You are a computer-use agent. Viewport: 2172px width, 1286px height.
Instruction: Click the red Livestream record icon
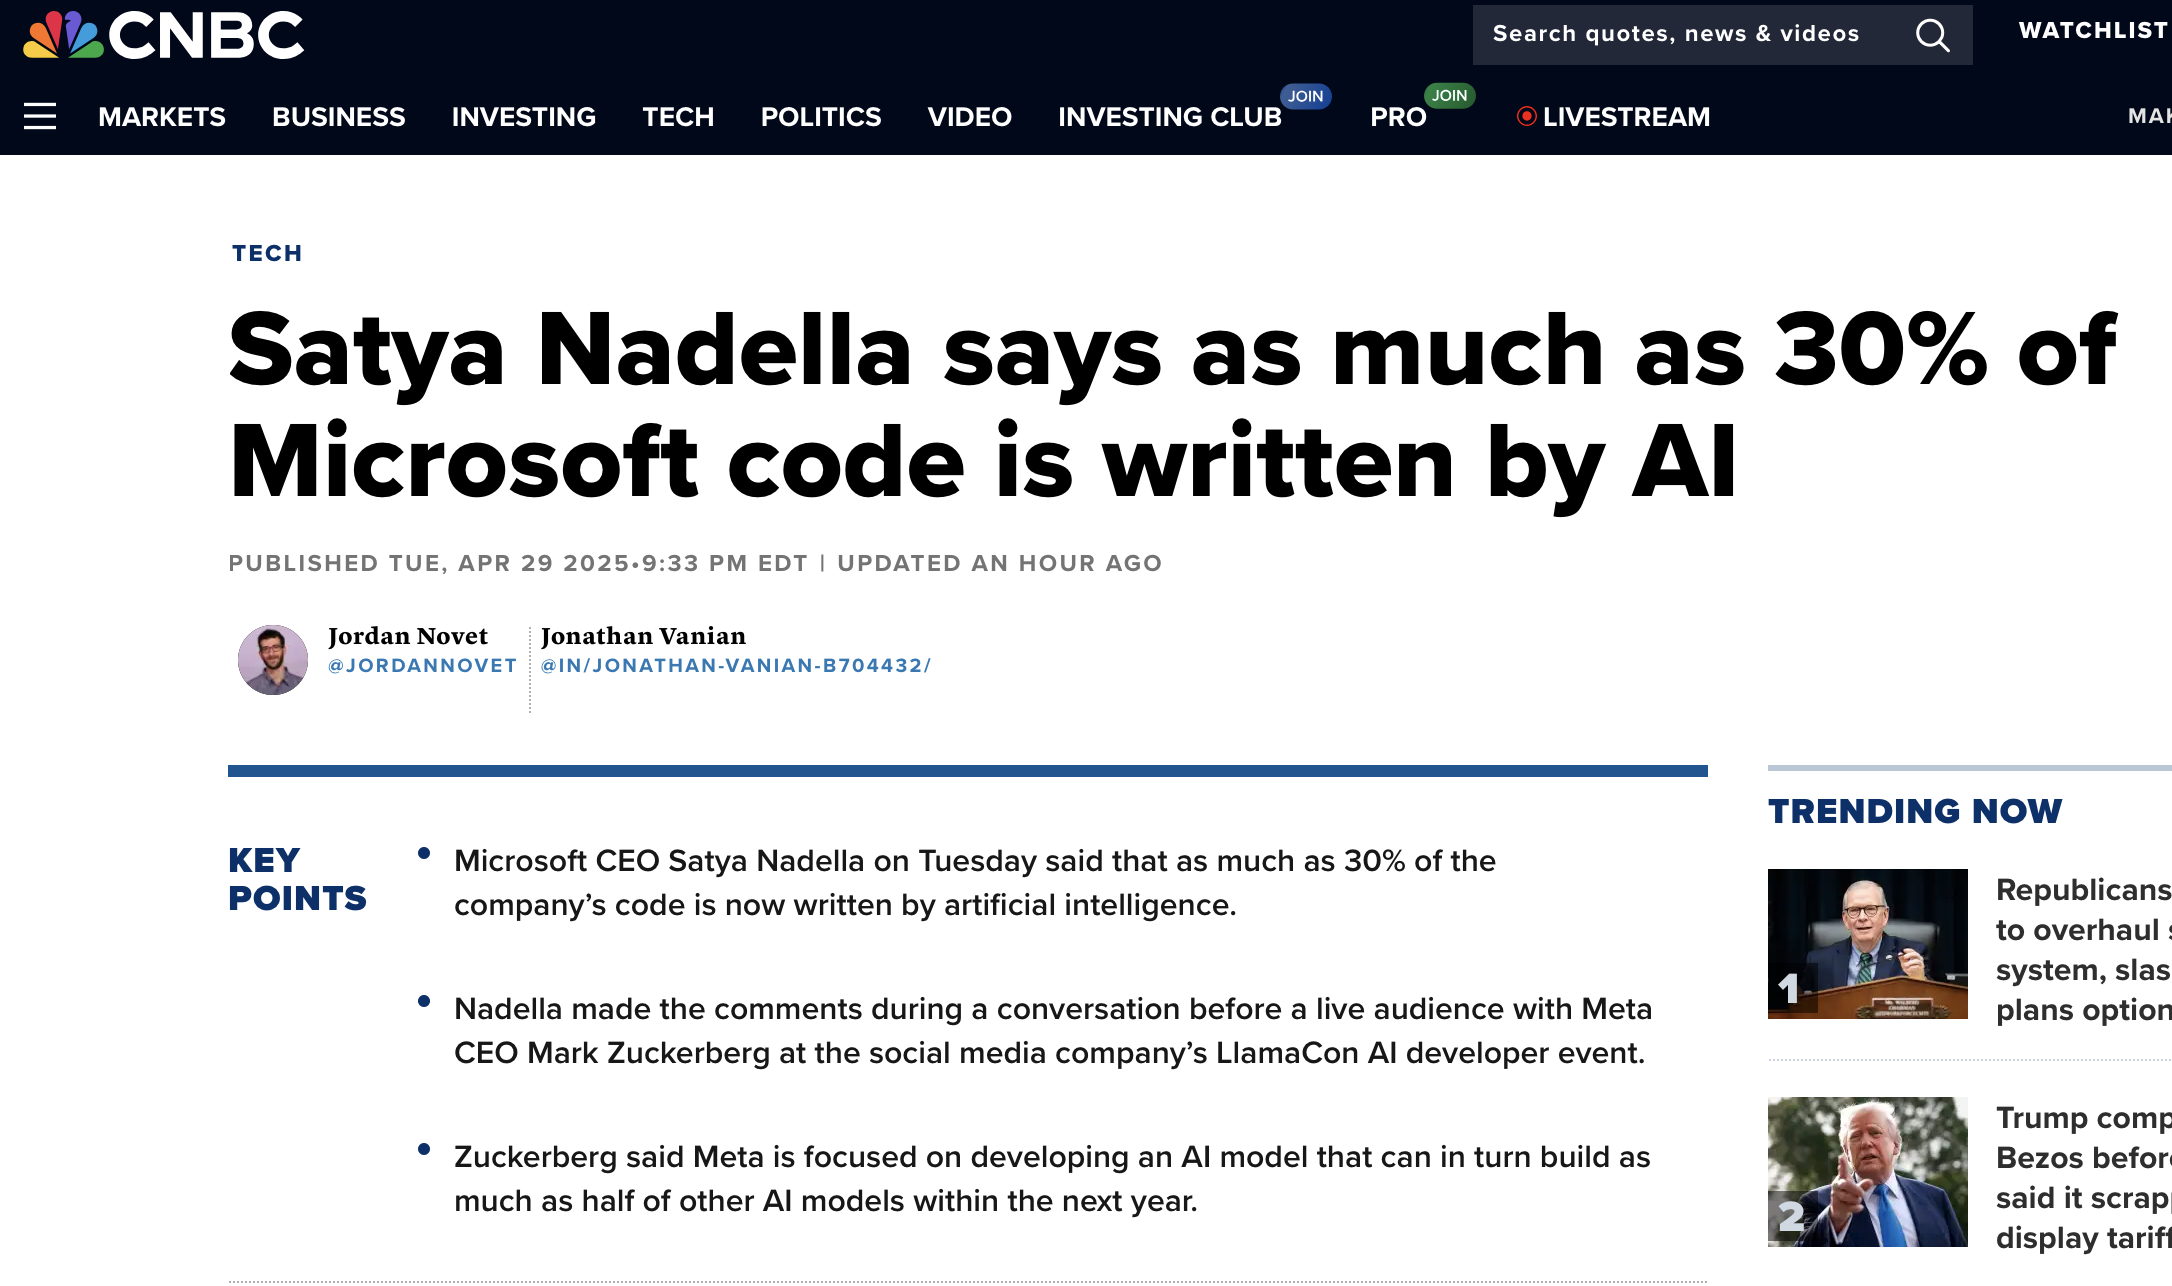[1526, 116]
